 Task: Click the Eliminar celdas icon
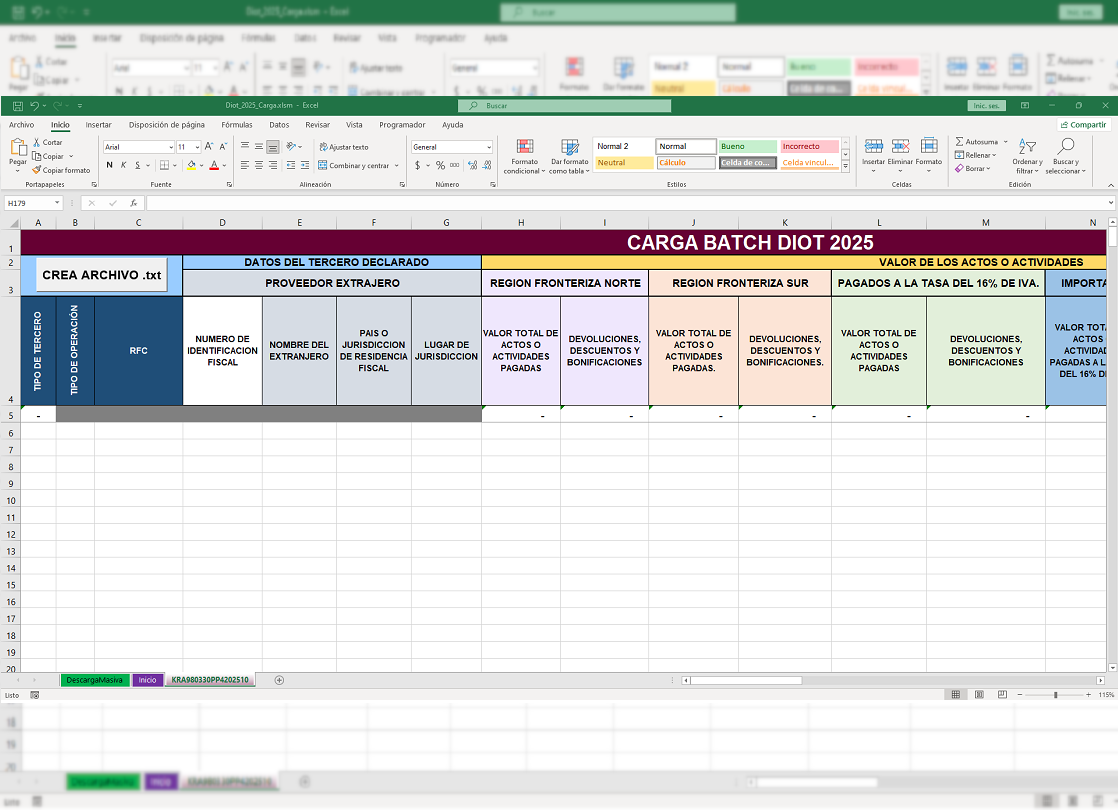[x=900, y=153]
